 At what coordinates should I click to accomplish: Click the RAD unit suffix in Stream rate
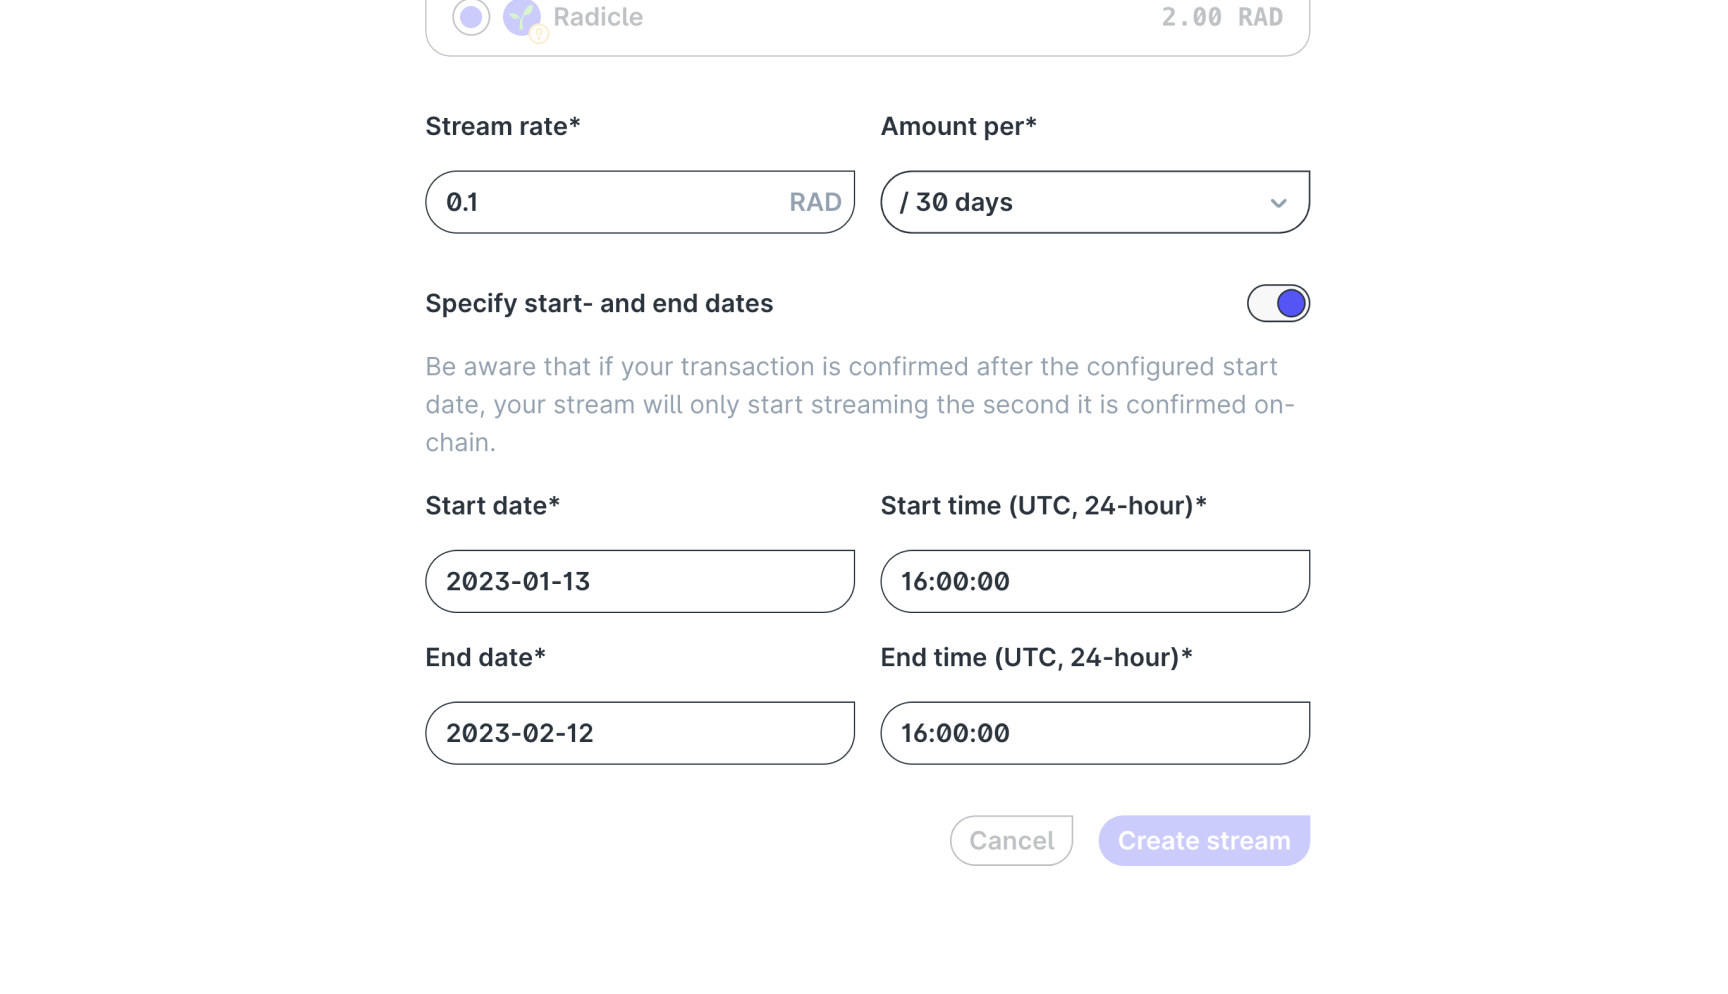tap(815, 202)
